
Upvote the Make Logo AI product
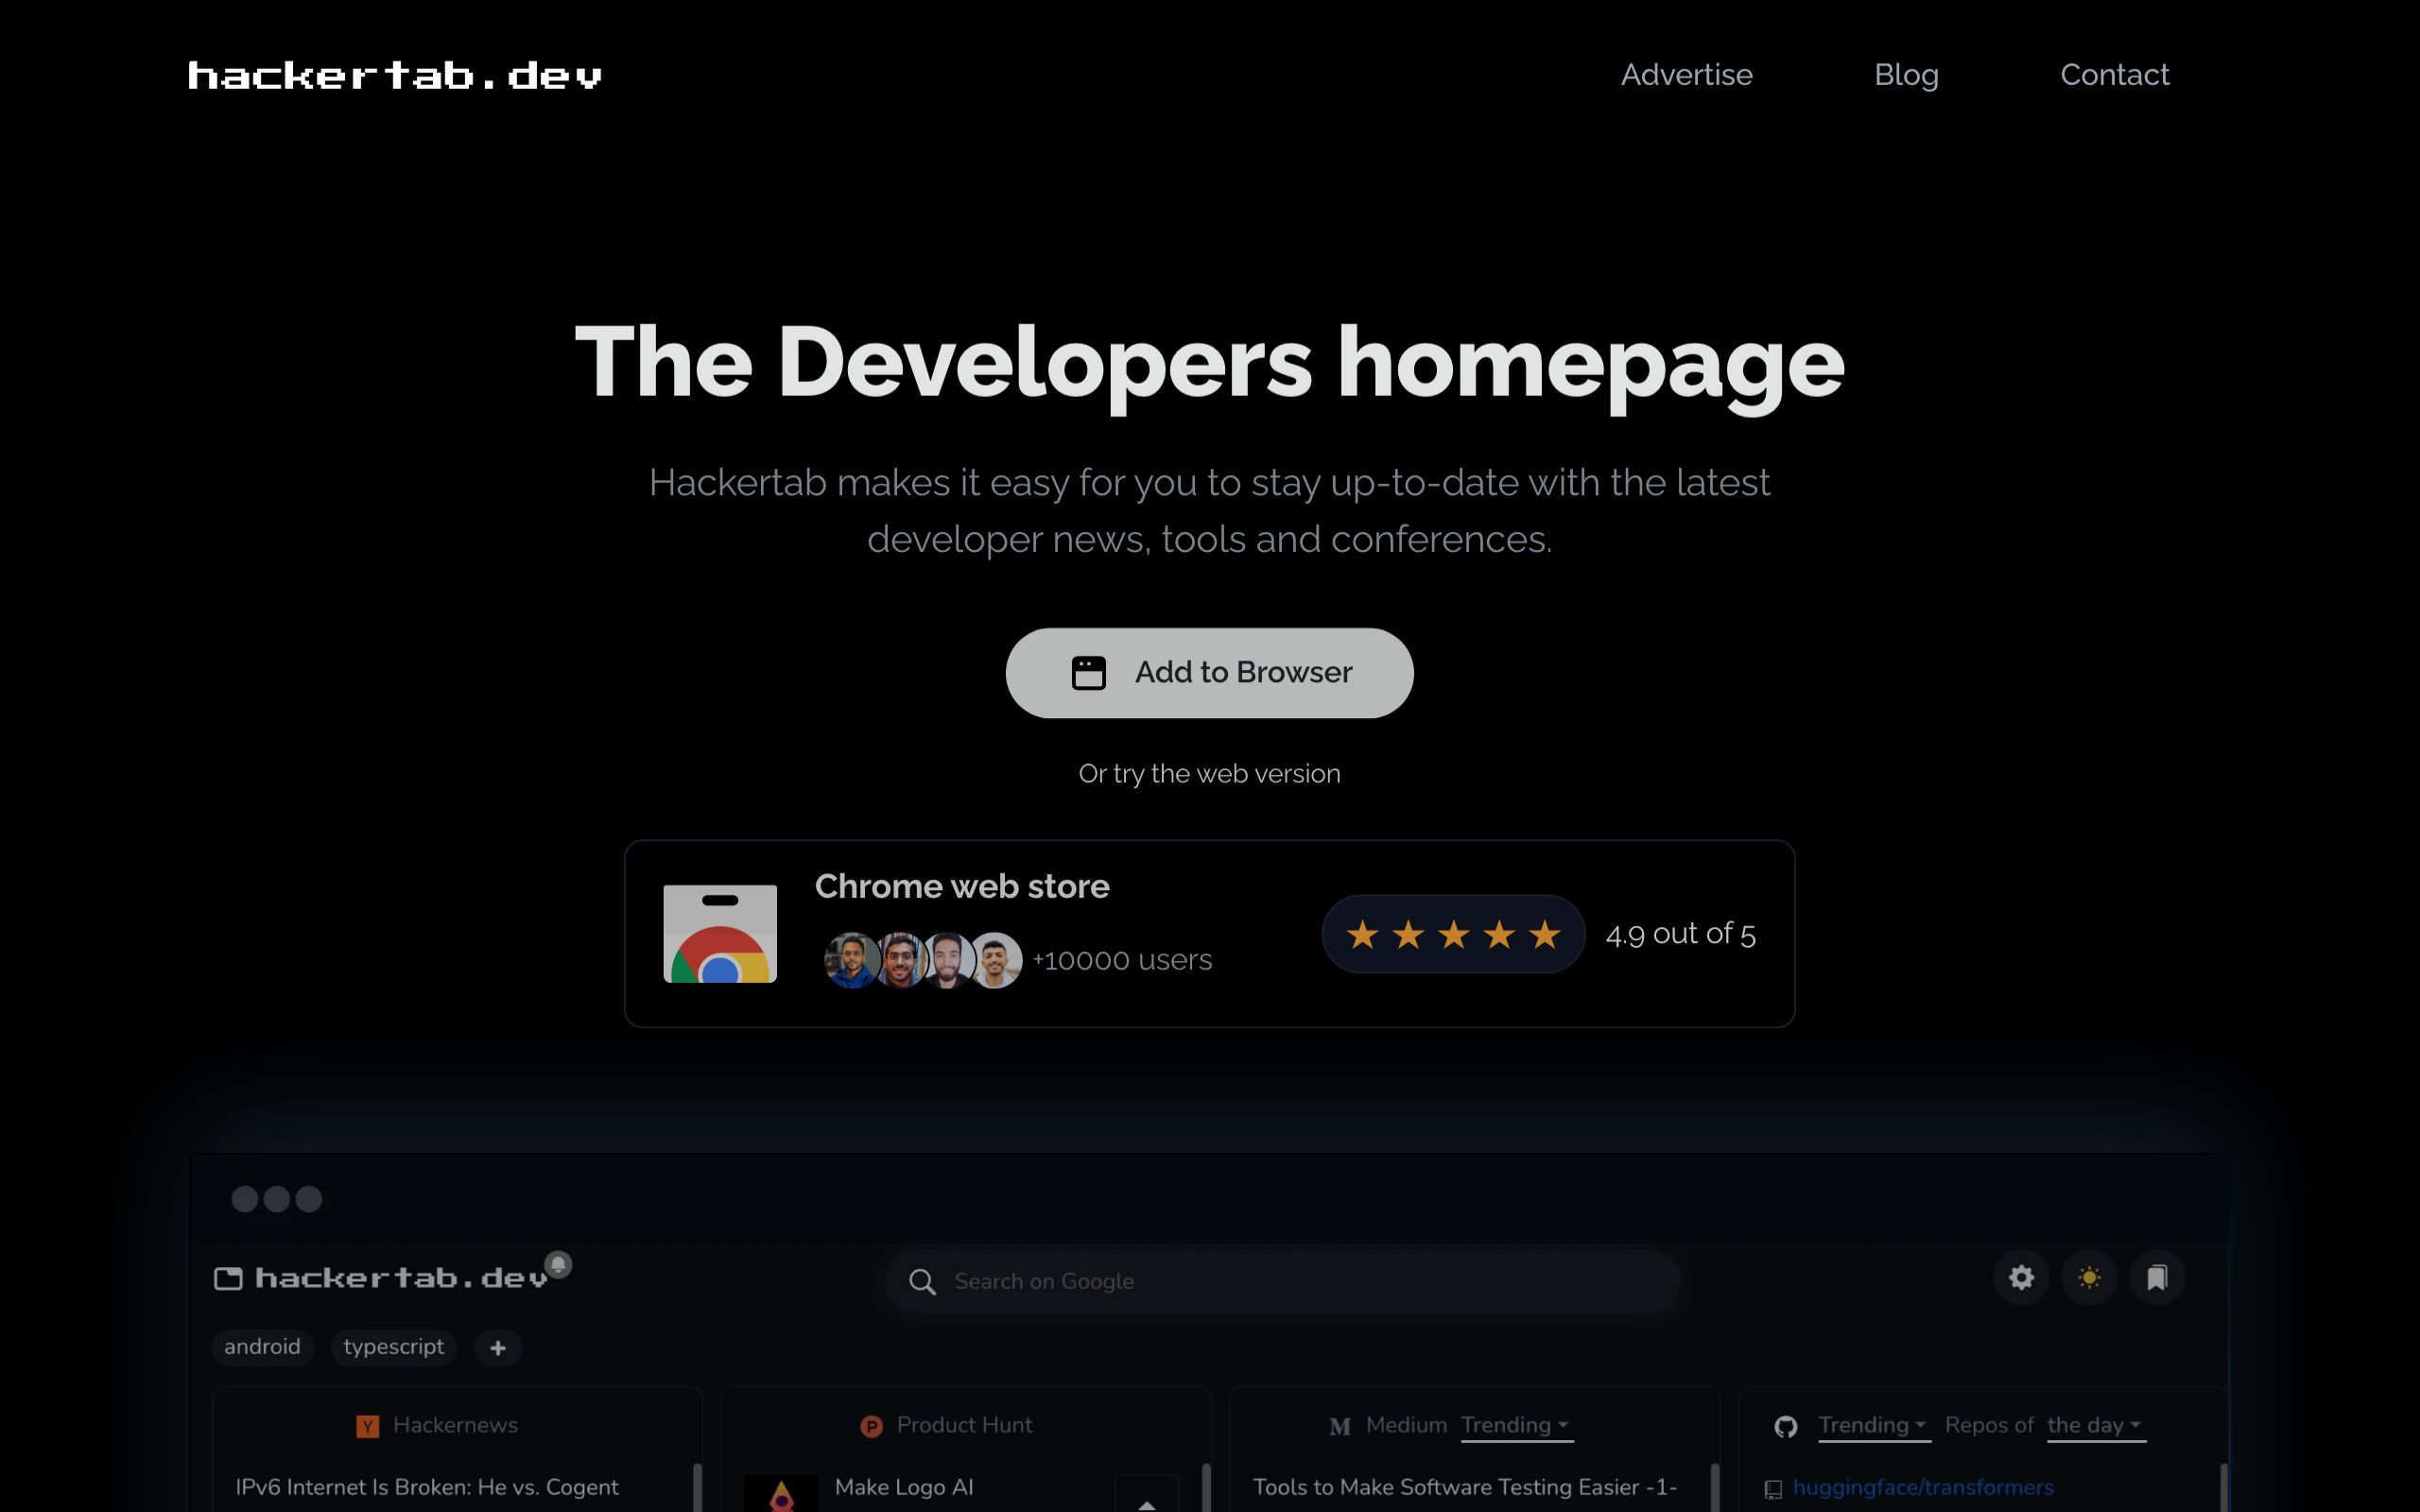[x=1147, y=1494]
